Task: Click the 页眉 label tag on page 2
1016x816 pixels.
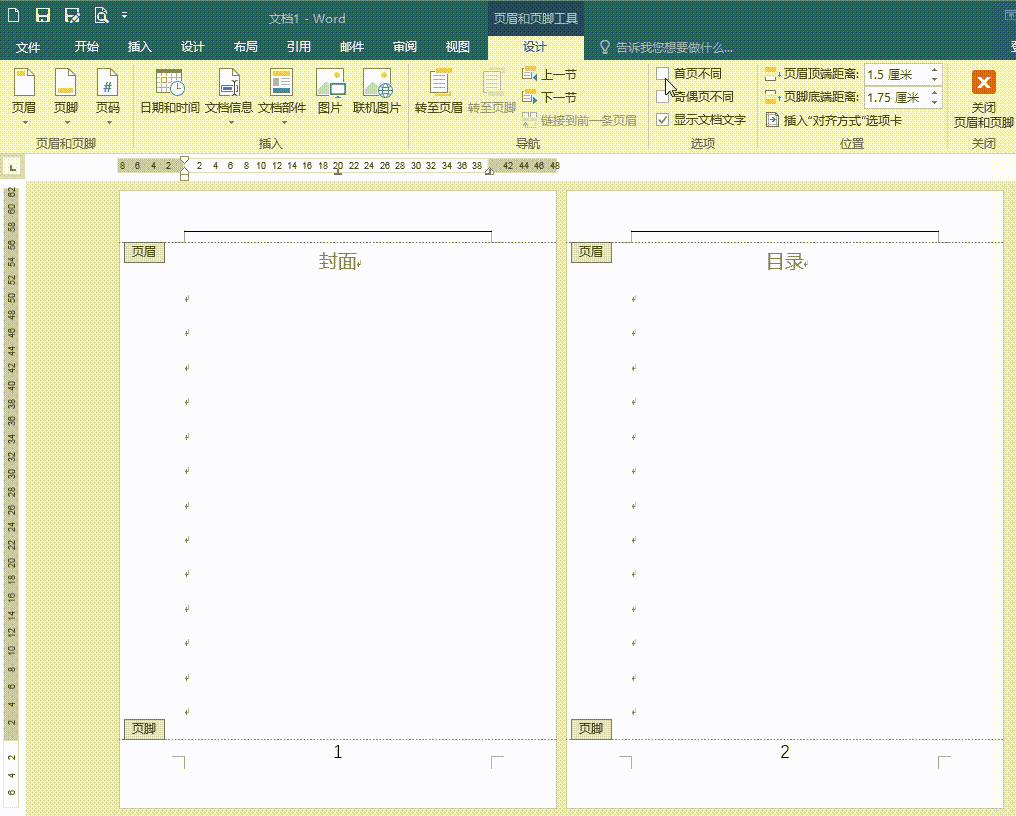Action: click(591, 252)
